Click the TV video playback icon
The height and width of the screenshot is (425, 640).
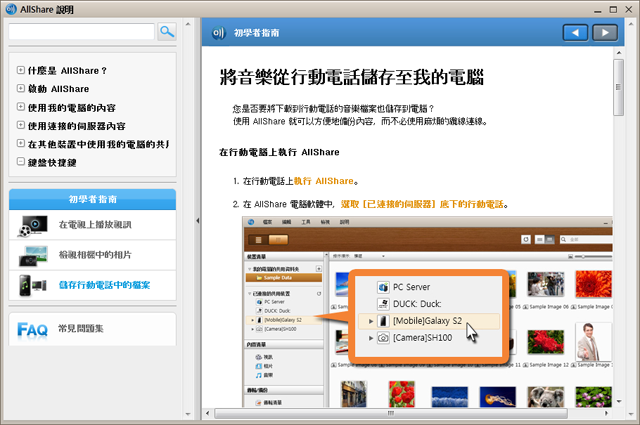pyautogui.click(x=33, y=226)
